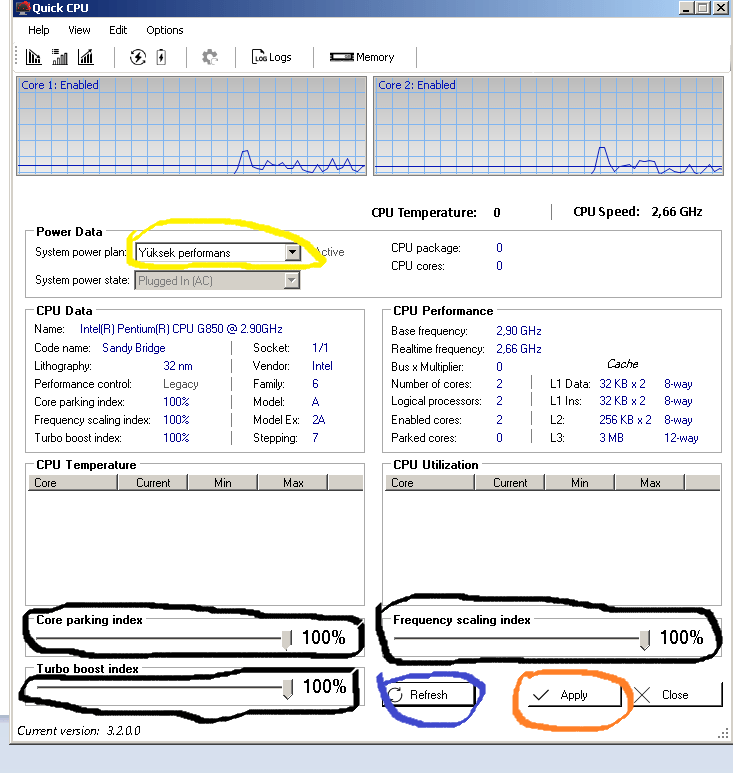Click the ascending bar chart with arrow icon
Image resolution: width=733 pixels, height=773 pixels.
click(x=86, y=57)
